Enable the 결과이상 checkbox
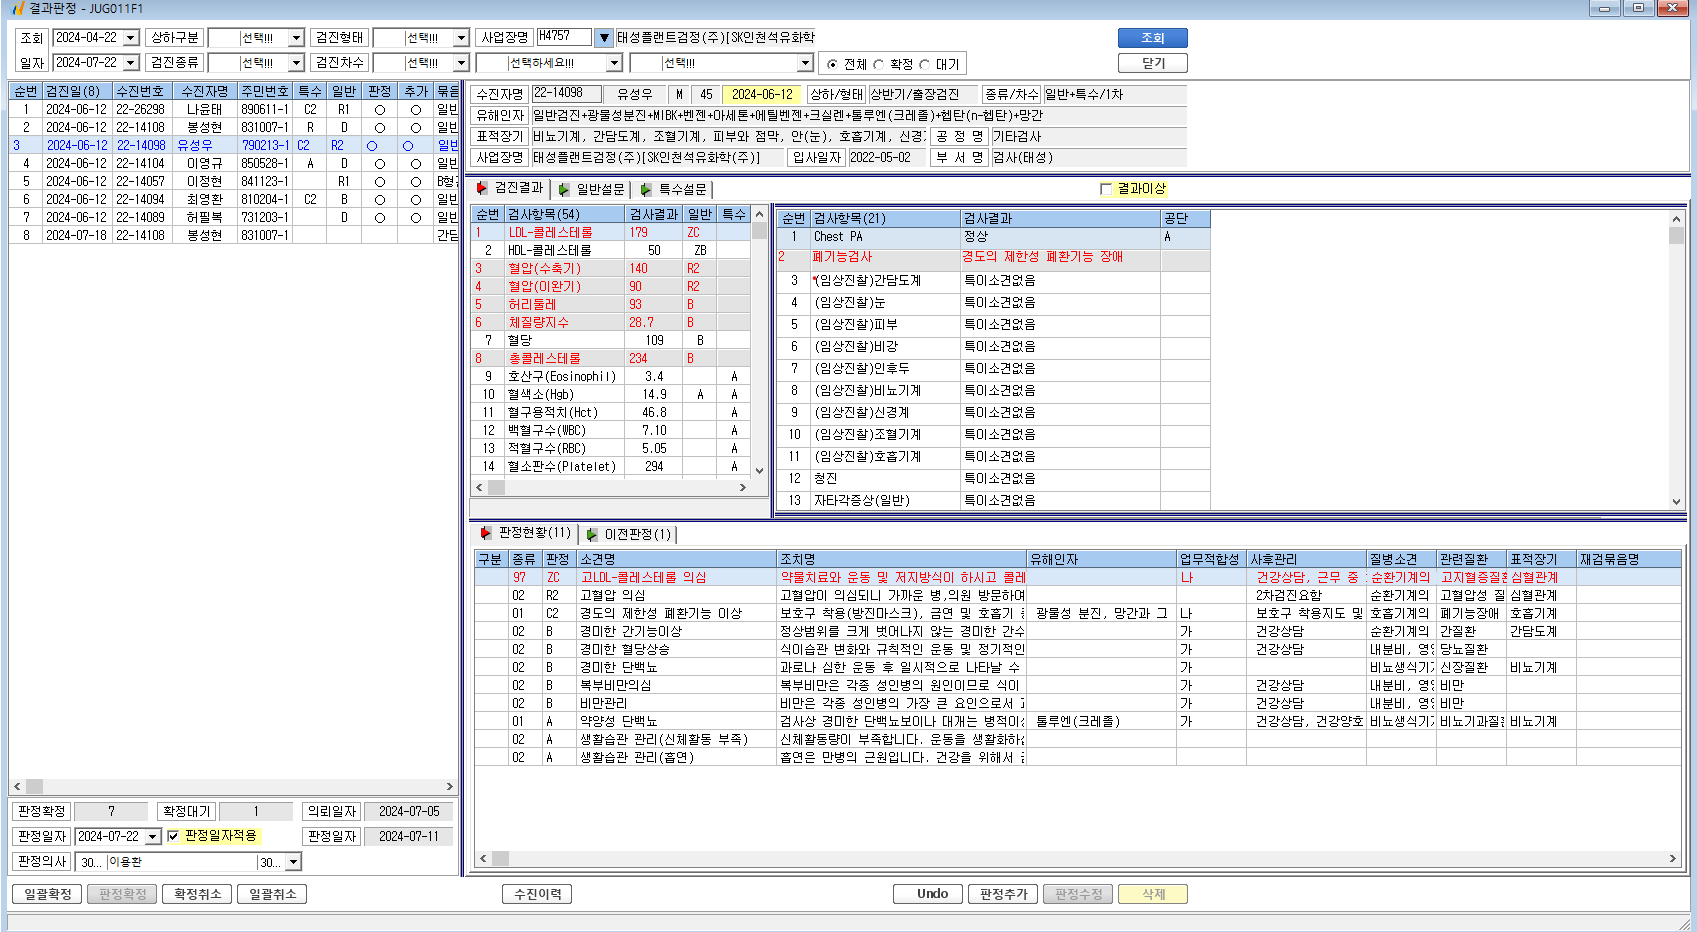Screen dimensions: 1697x932 tap(1106, 188)
